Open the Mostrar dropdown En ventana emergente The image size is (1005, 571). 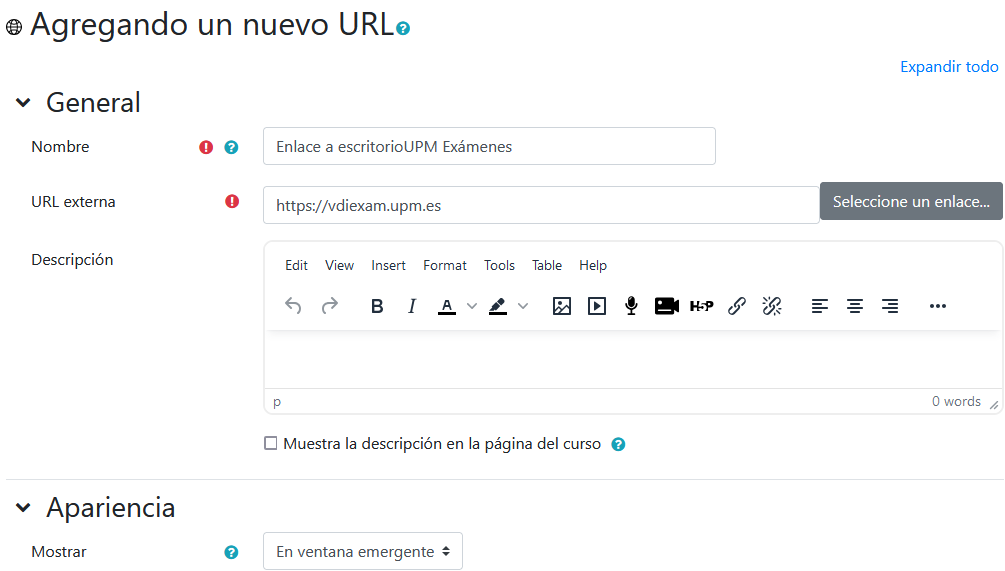click(363, 551)
